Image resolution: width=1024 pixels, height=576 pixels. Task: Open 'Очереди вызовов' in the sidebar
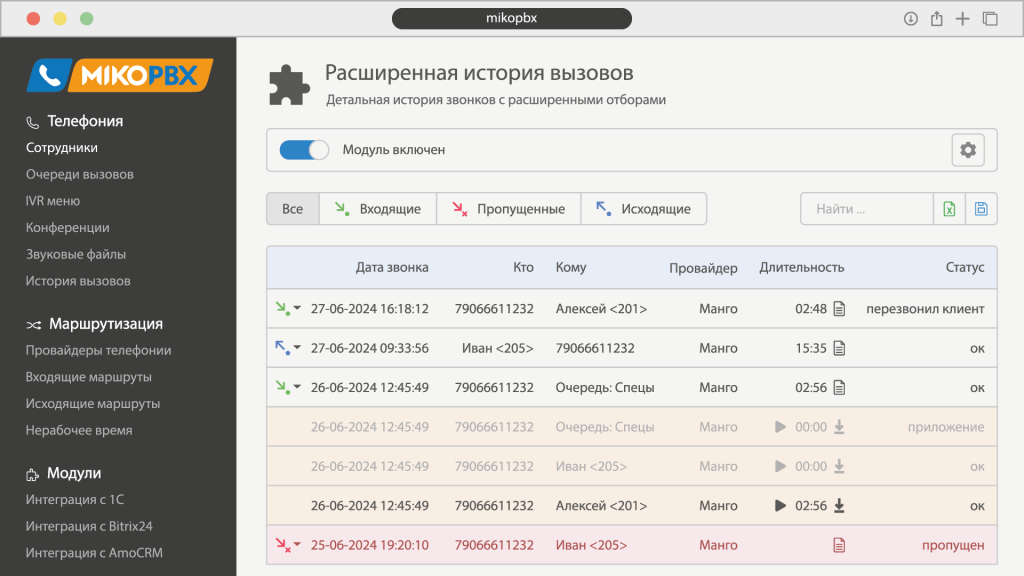click(80, 174)
